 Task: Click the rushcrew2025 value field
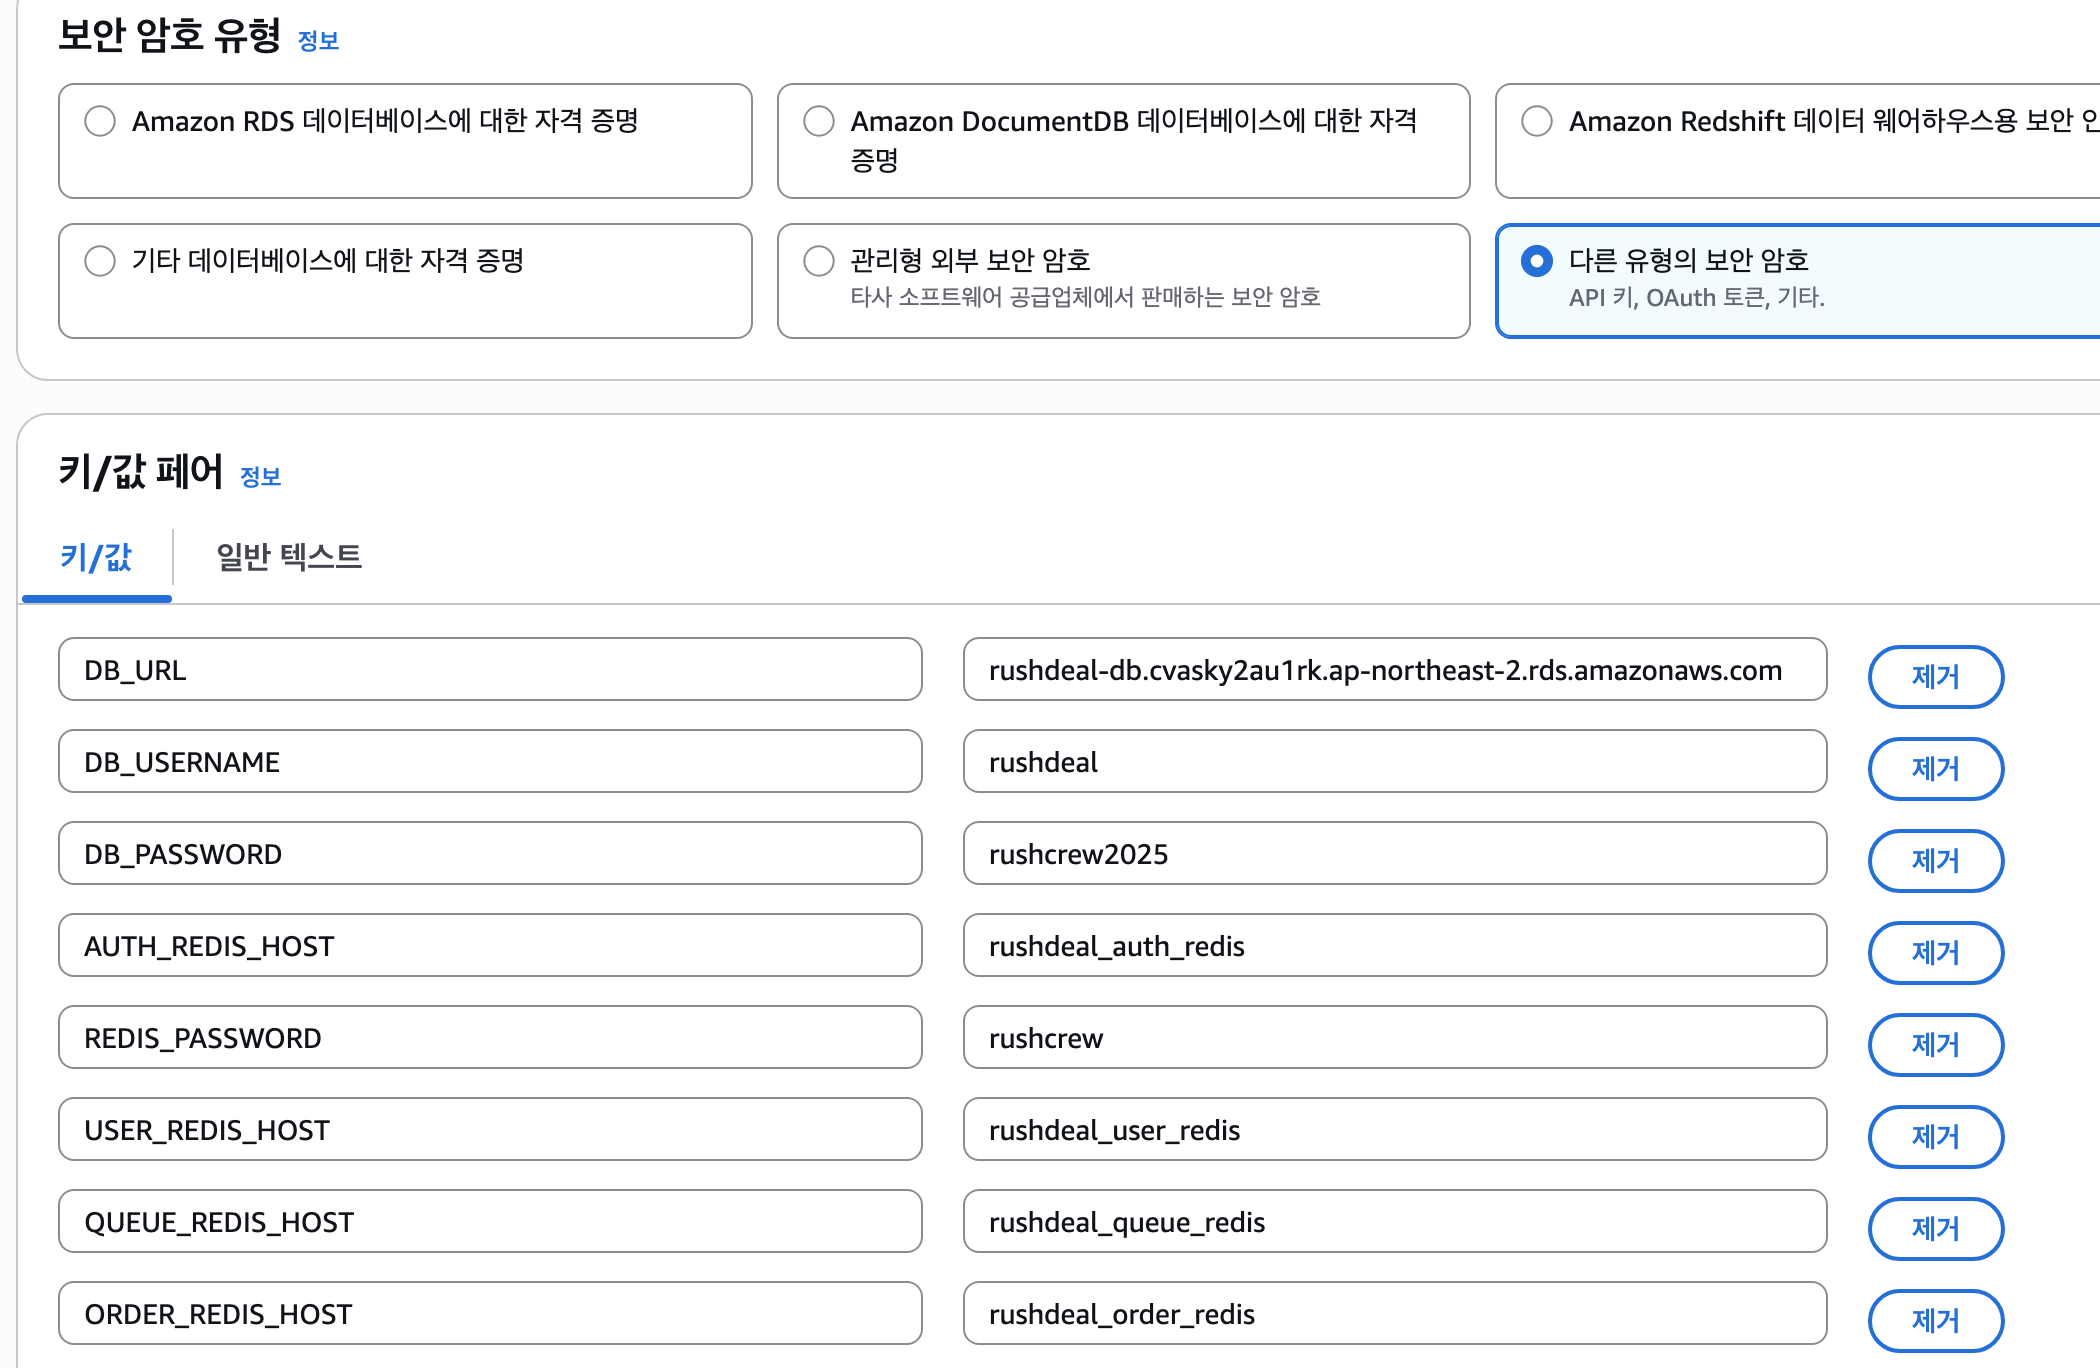coord(1394,854)
